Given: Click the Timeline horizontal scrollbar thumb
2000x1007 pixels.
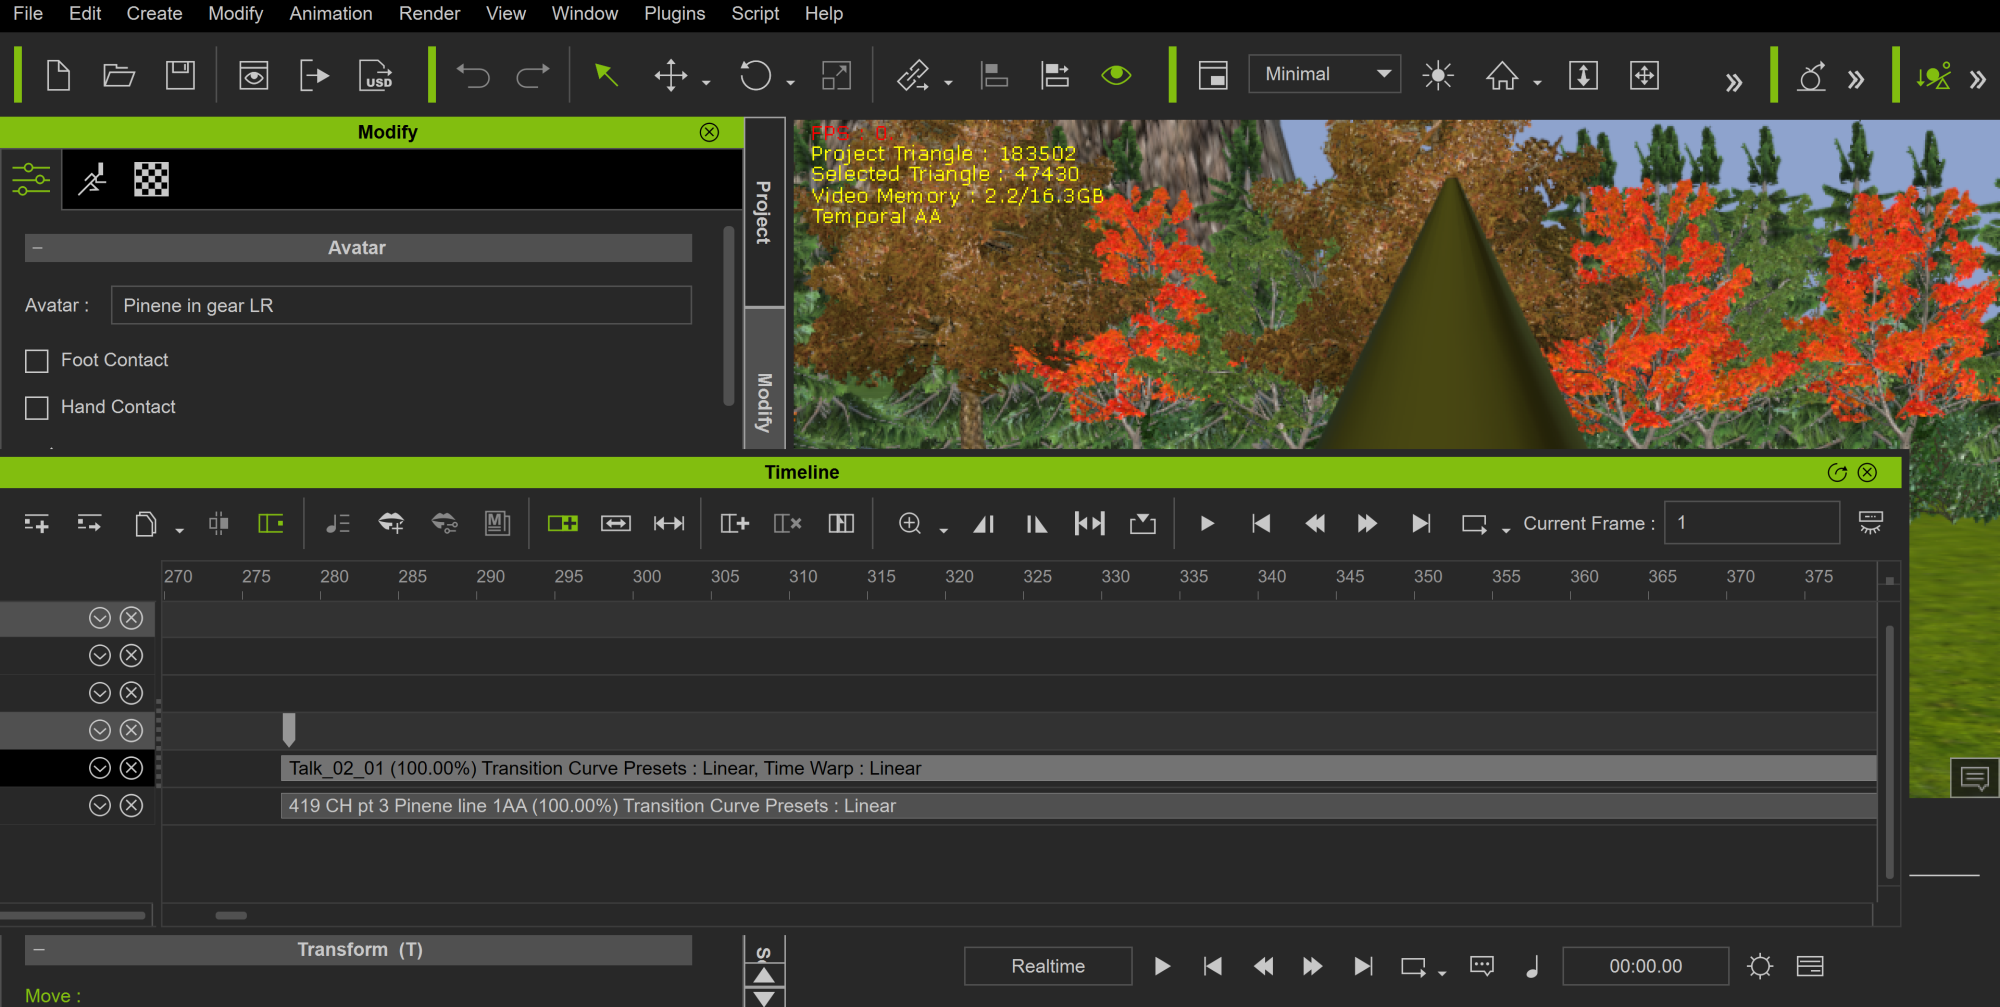Looking at the screenshot, I should click(x=231, y=915).
